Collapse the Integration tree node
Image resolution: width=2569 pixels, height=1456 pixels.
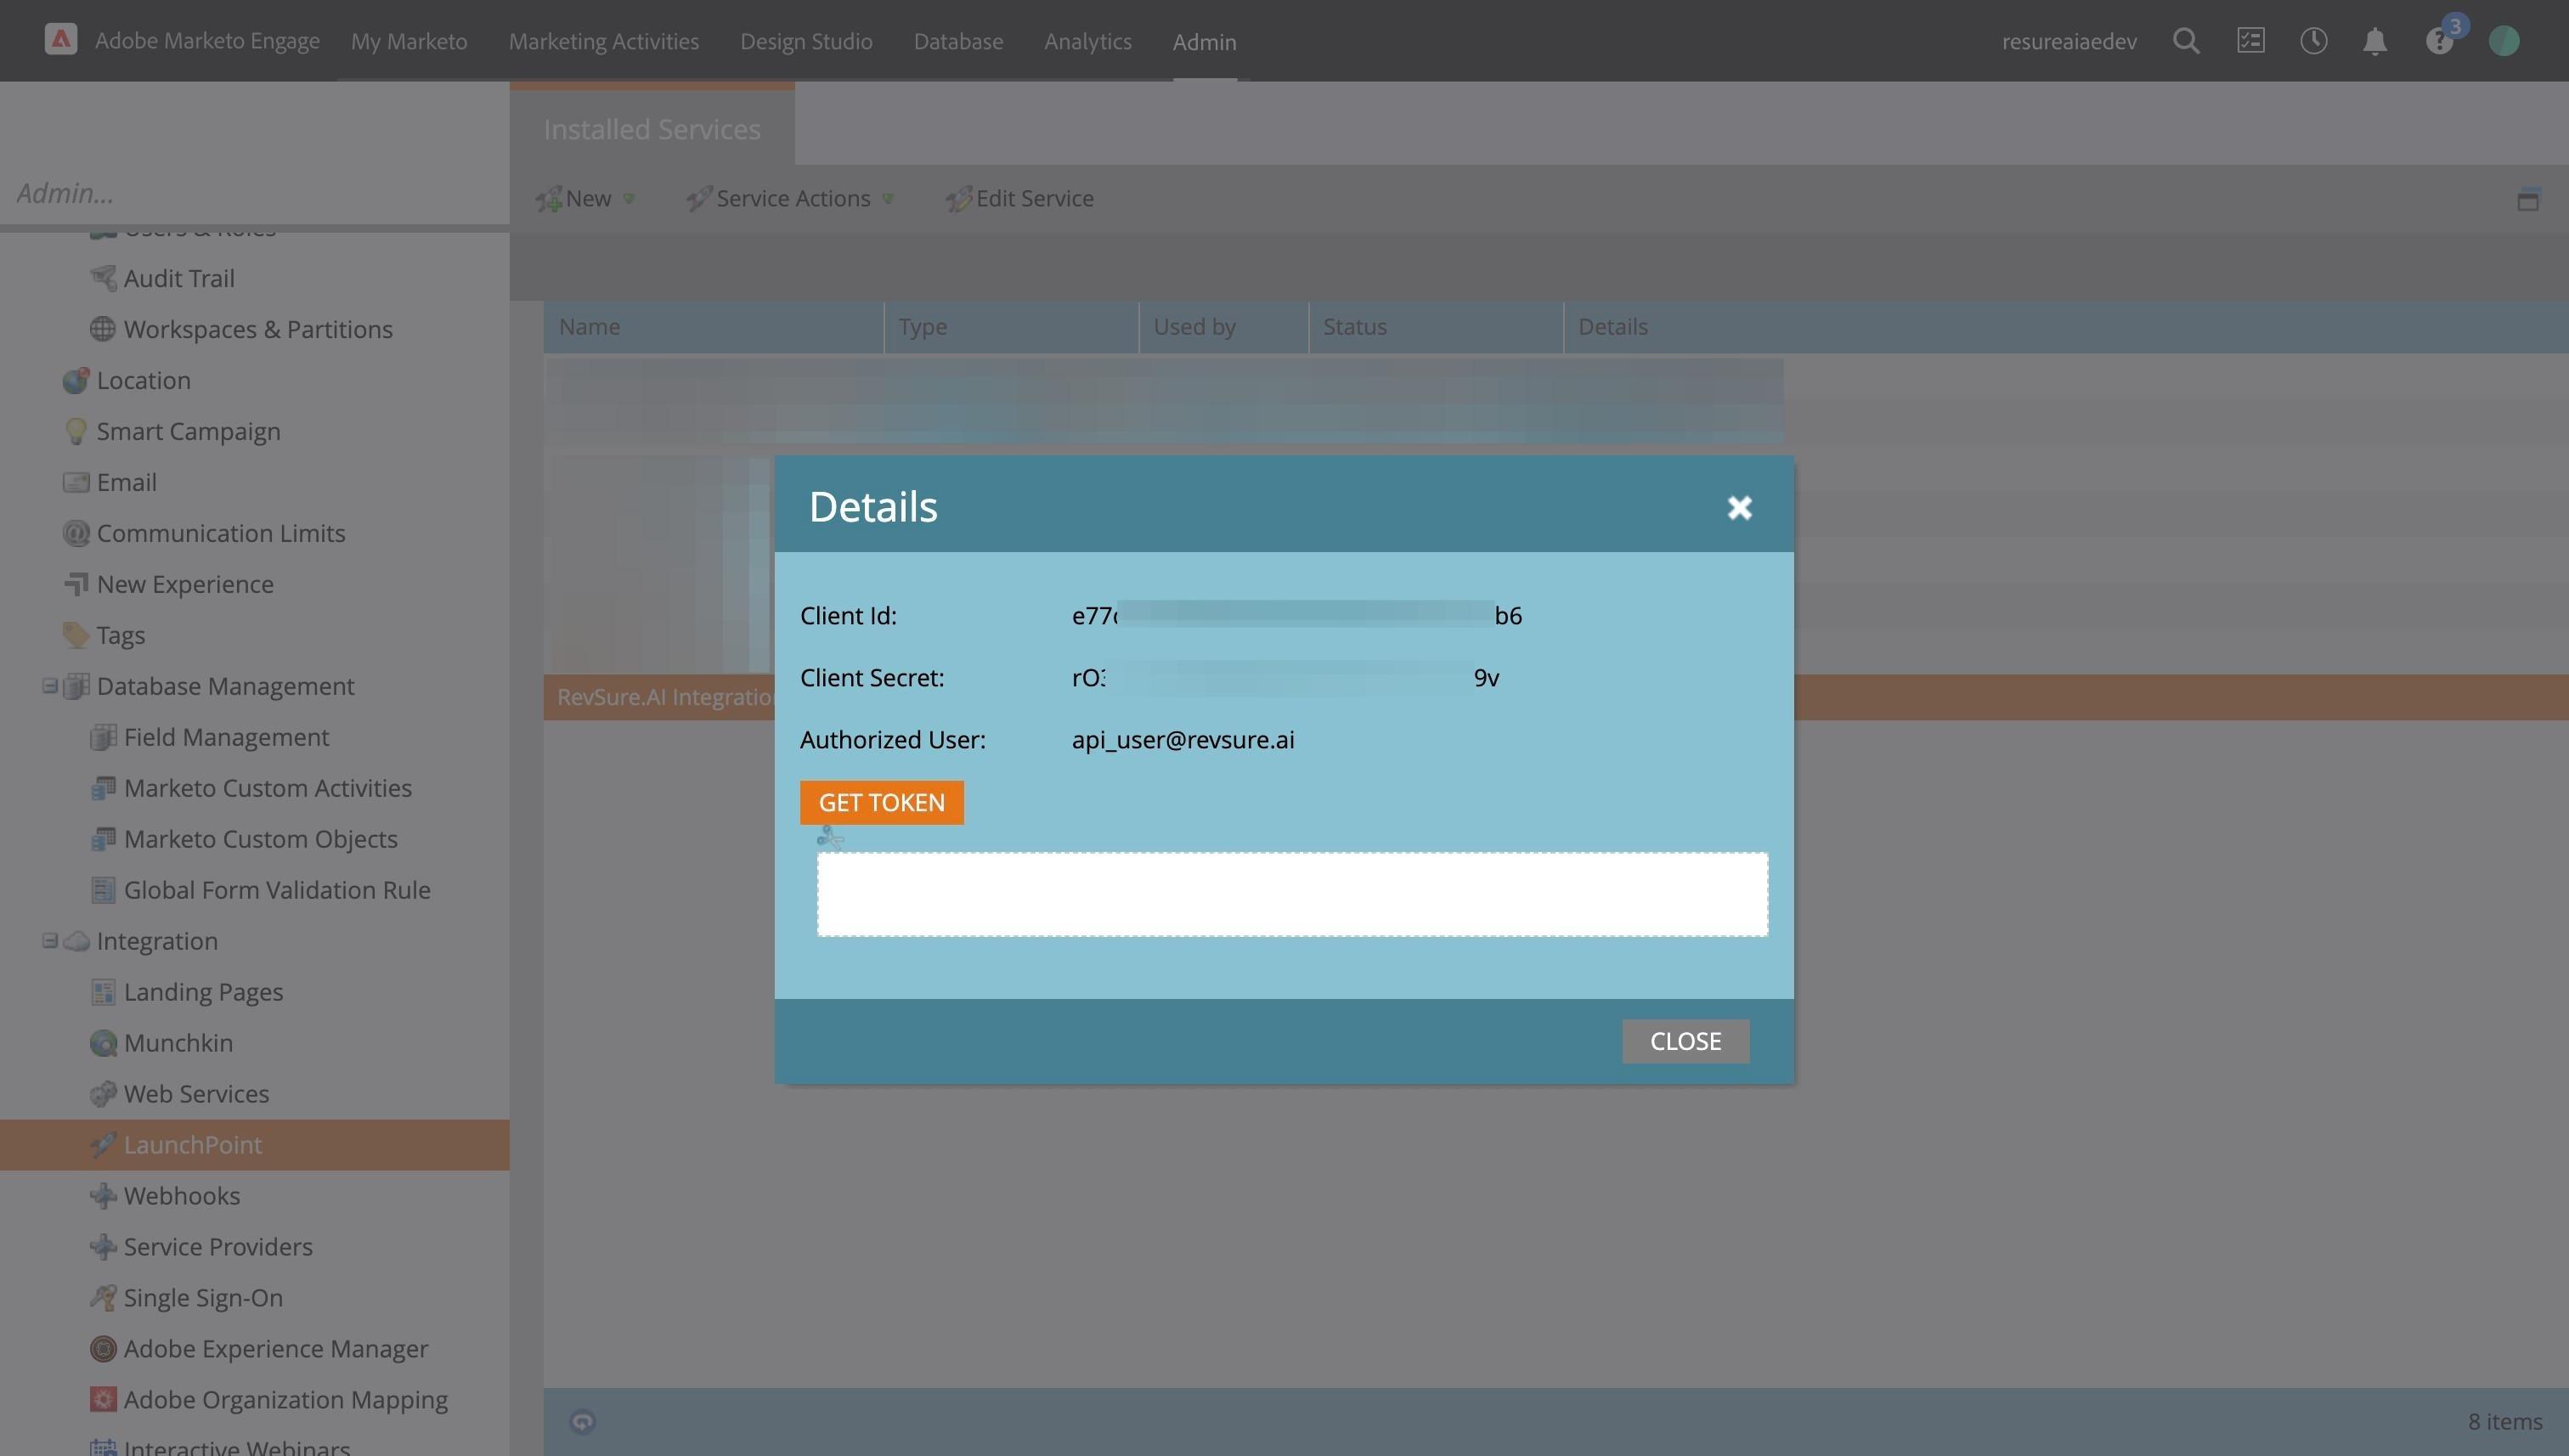pos(49,941)
